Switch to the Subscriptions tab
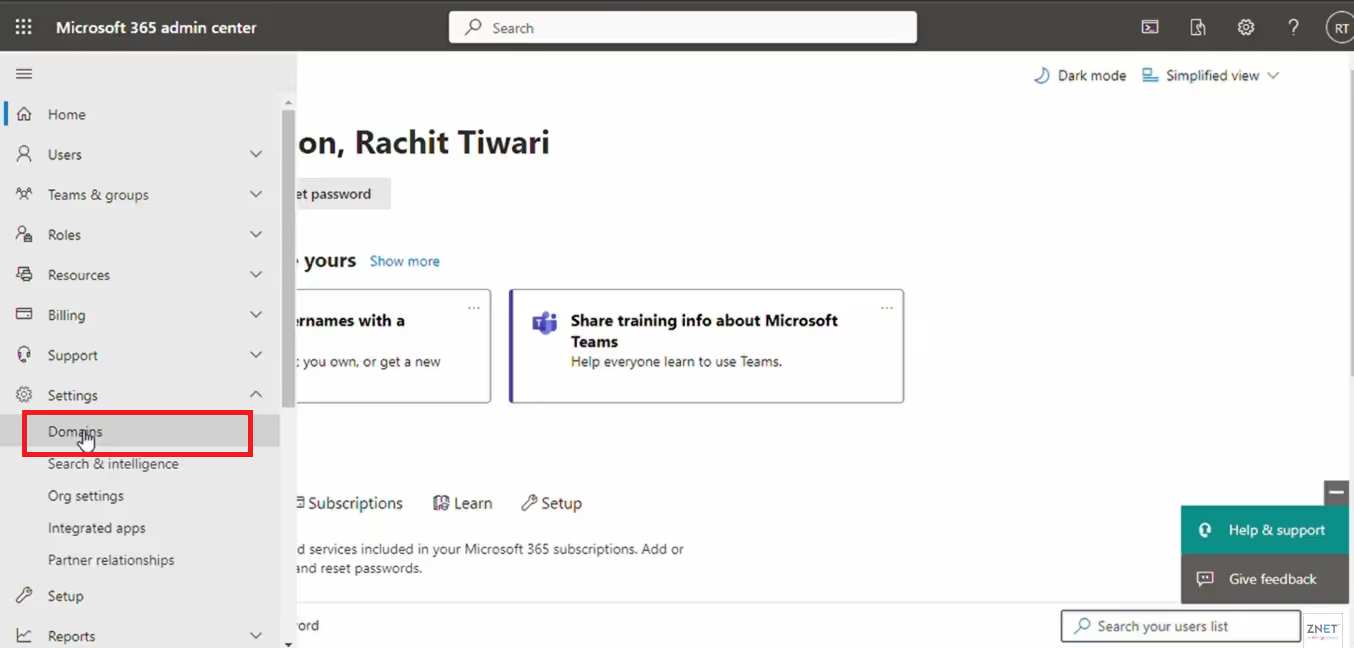This screenshot has width=1354, height=648. click(x=352, y=503)
